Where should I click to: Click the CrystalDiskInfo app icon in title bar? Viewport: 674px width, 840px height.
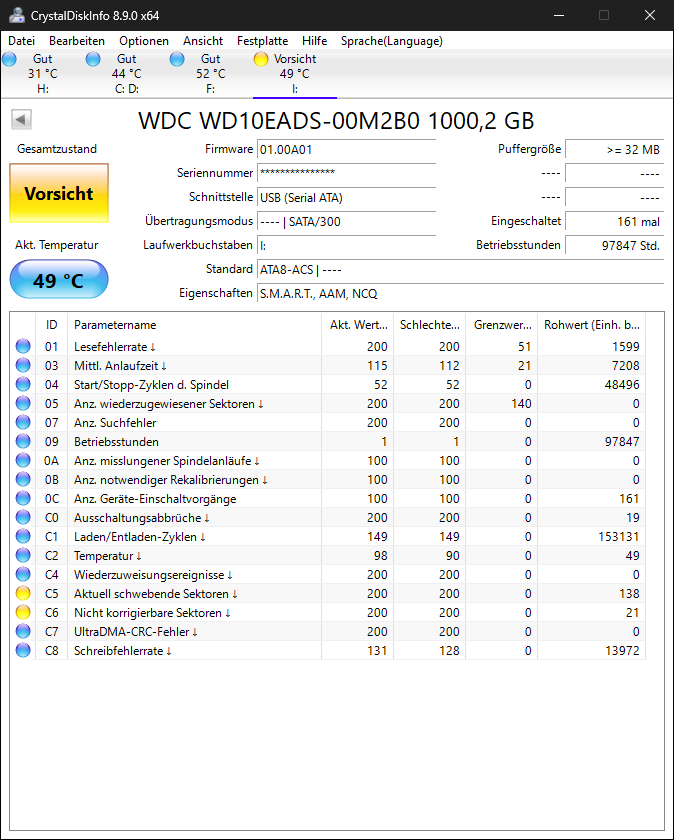click(x=16, y=15)
